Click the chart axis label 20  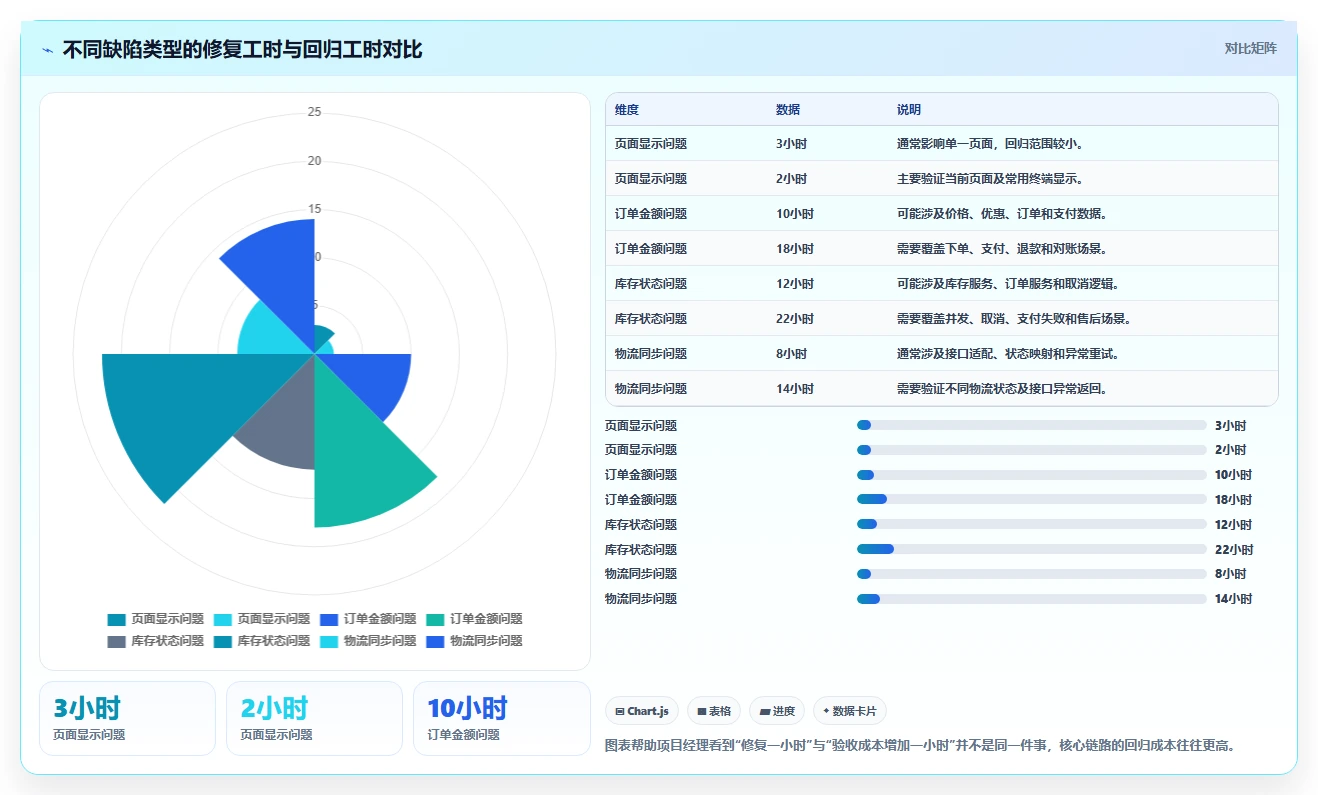tap(314, 160)
